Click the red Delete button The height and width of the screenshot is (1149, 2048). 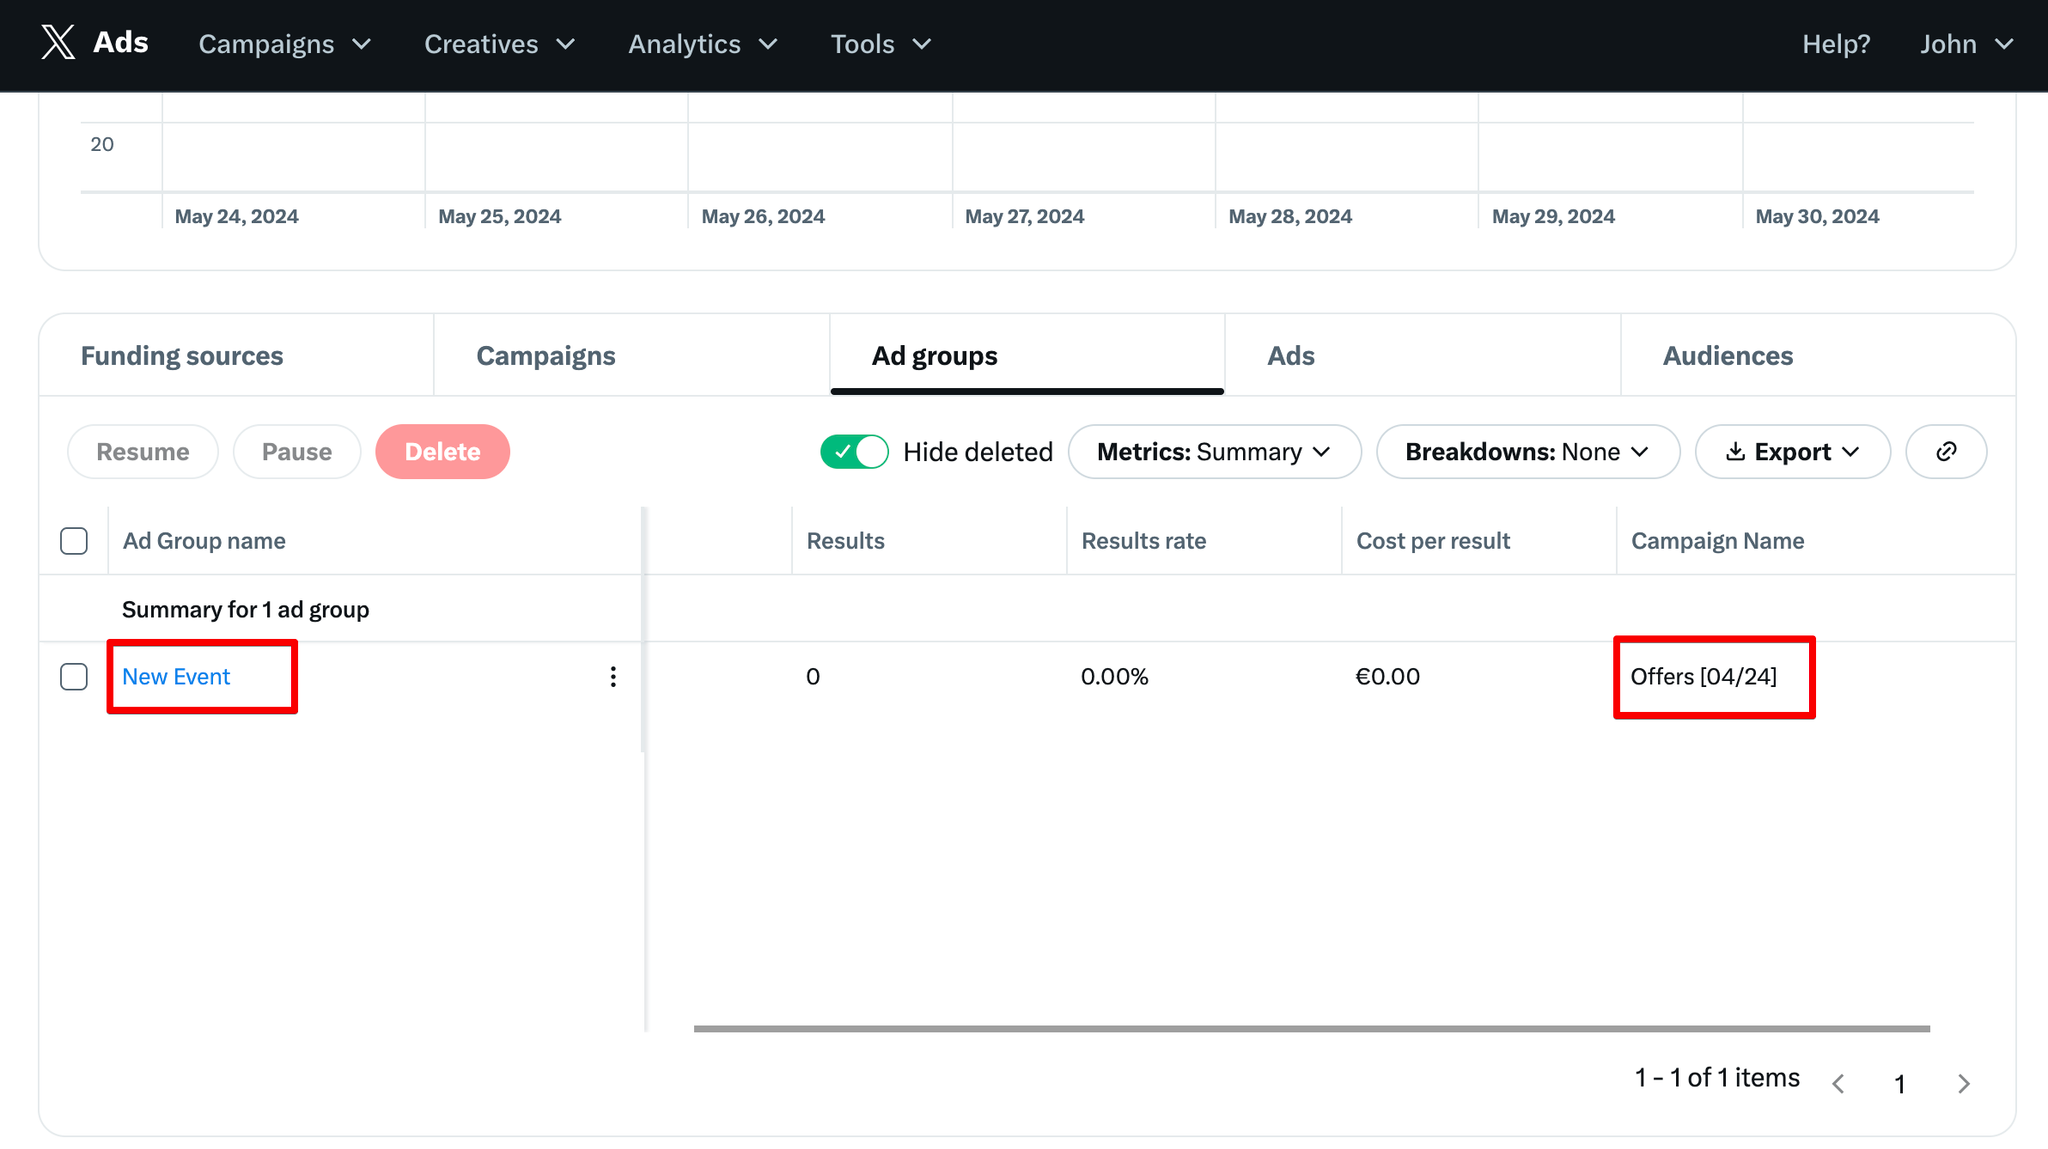click(443, 452)
